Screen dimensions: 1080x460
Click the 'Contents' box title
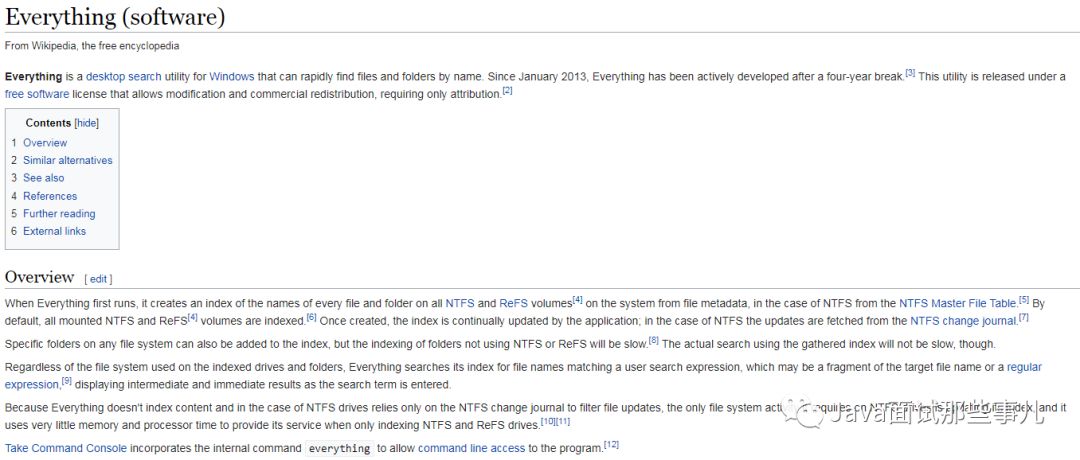coord(48,123)
